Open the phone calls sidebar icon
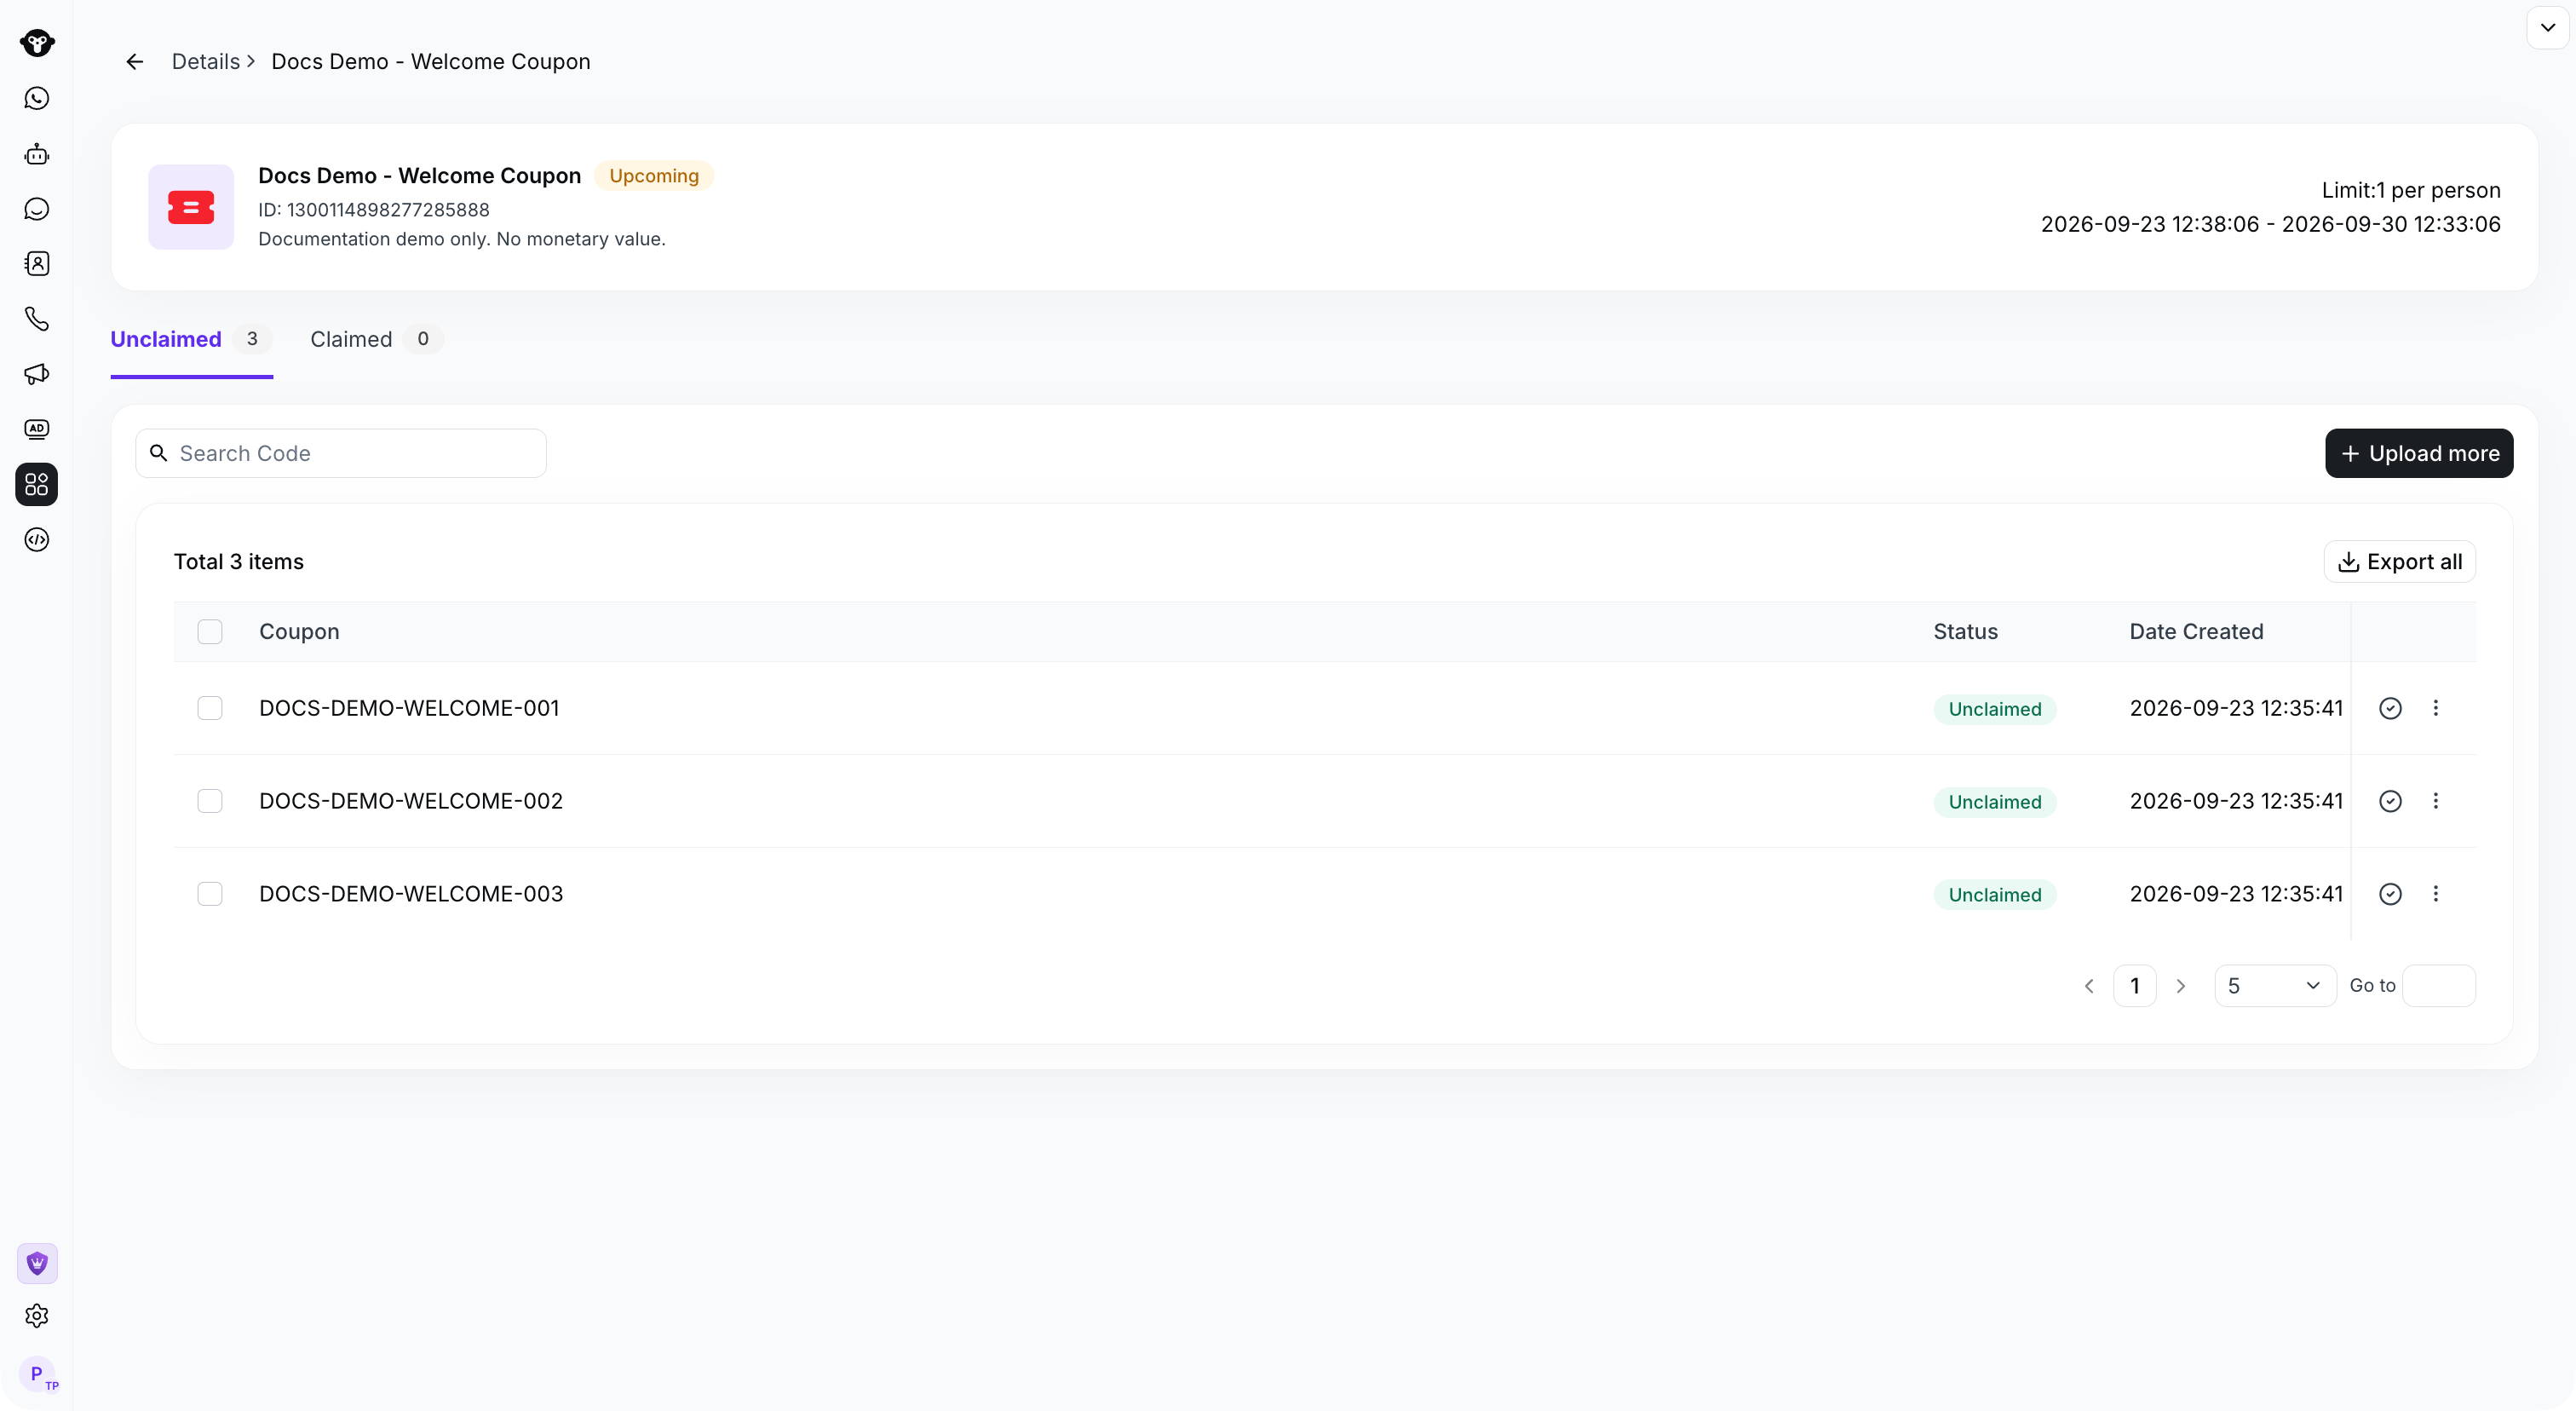2576x1411 pixels. pos(37,319)
